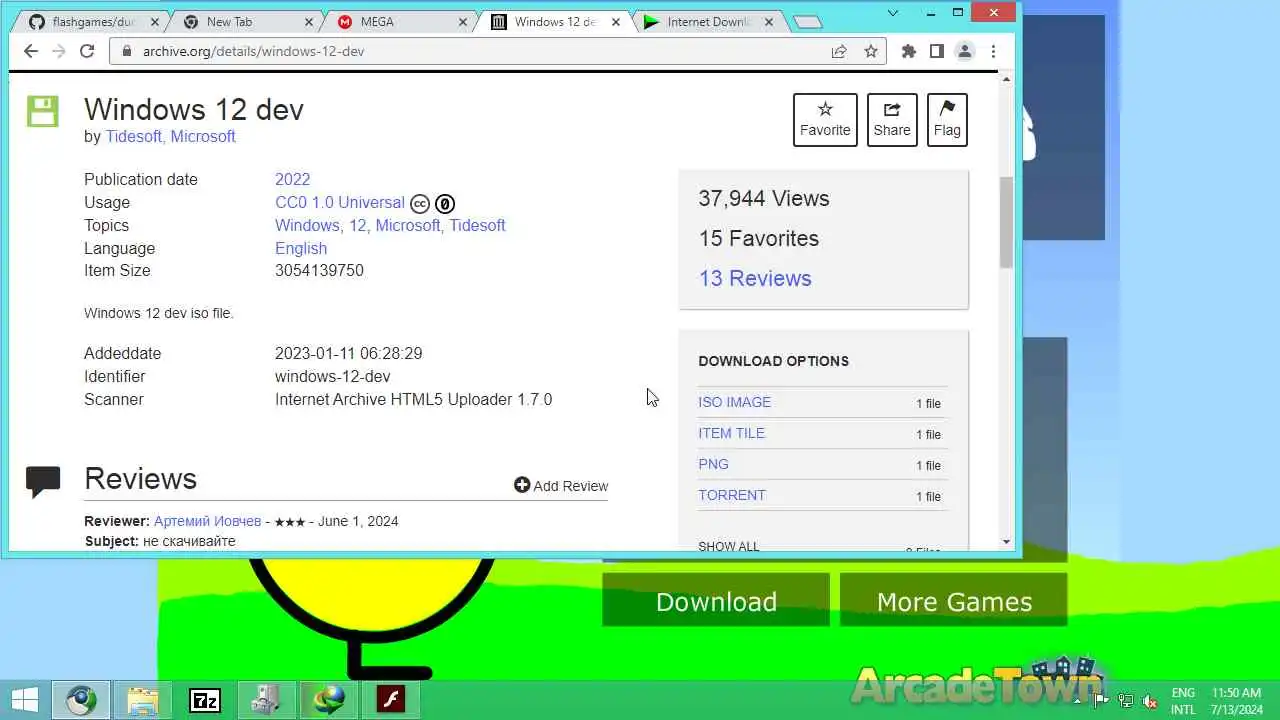Viewport: 1280px width, 720px height.
Task: Bookmark this page with star icon
Action: (871, 51)
